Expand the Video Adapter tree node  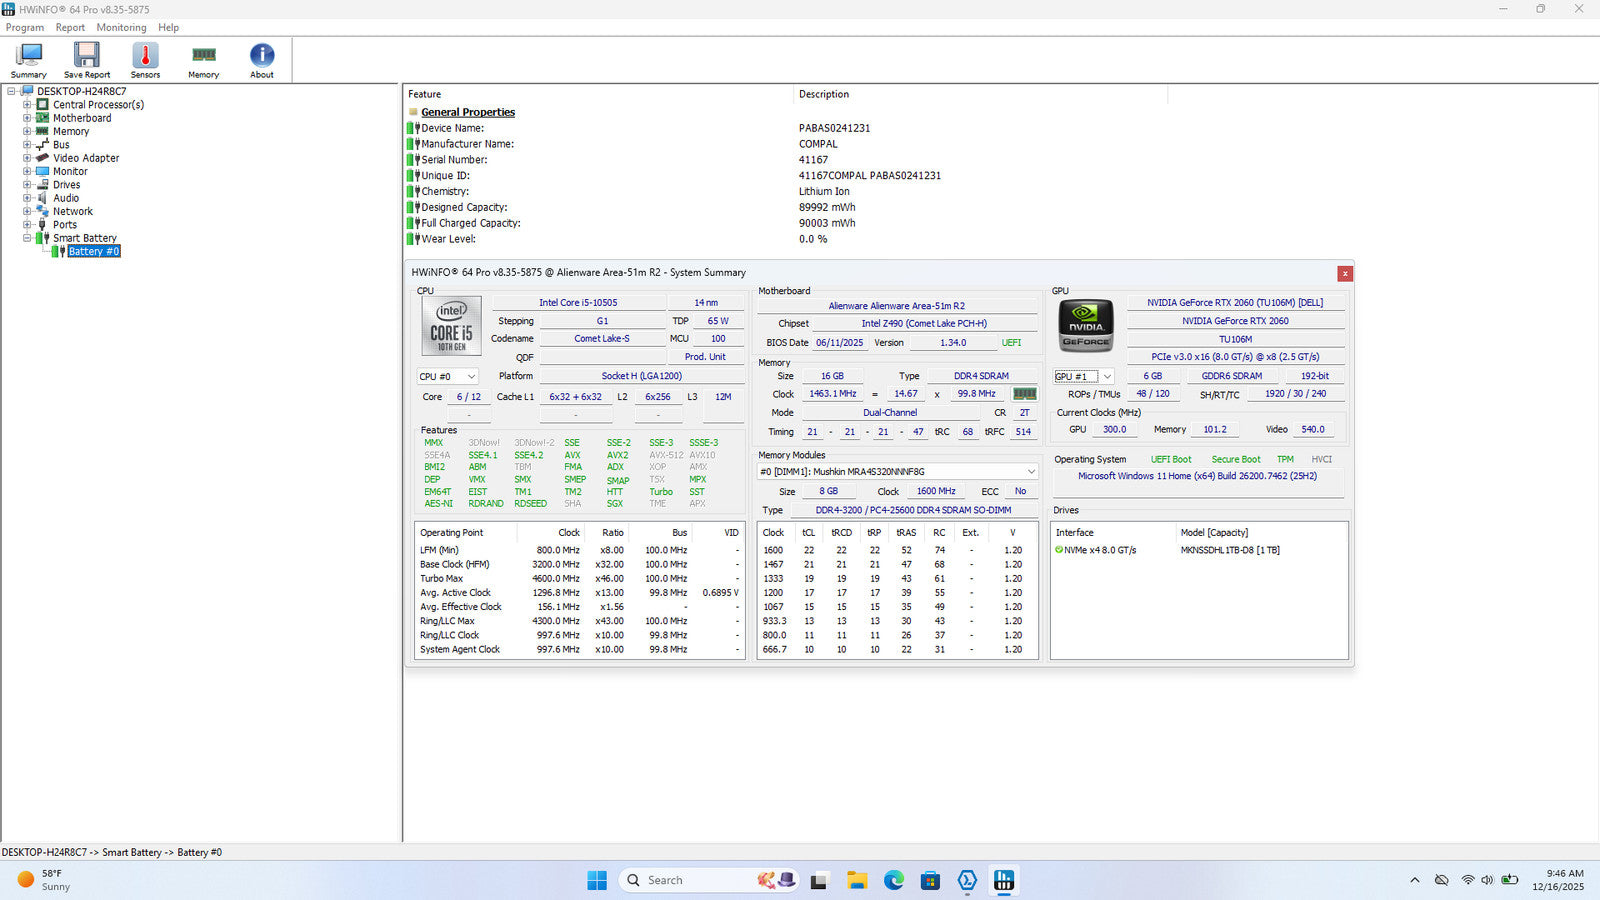(27, 158)
